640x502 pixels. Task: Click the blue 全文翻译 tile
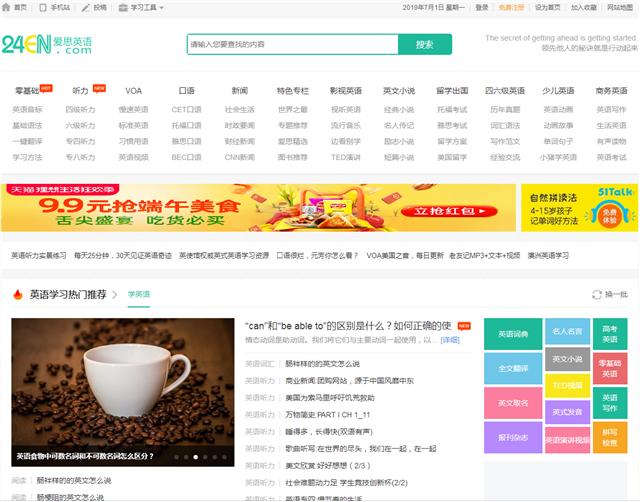point(513,369)
